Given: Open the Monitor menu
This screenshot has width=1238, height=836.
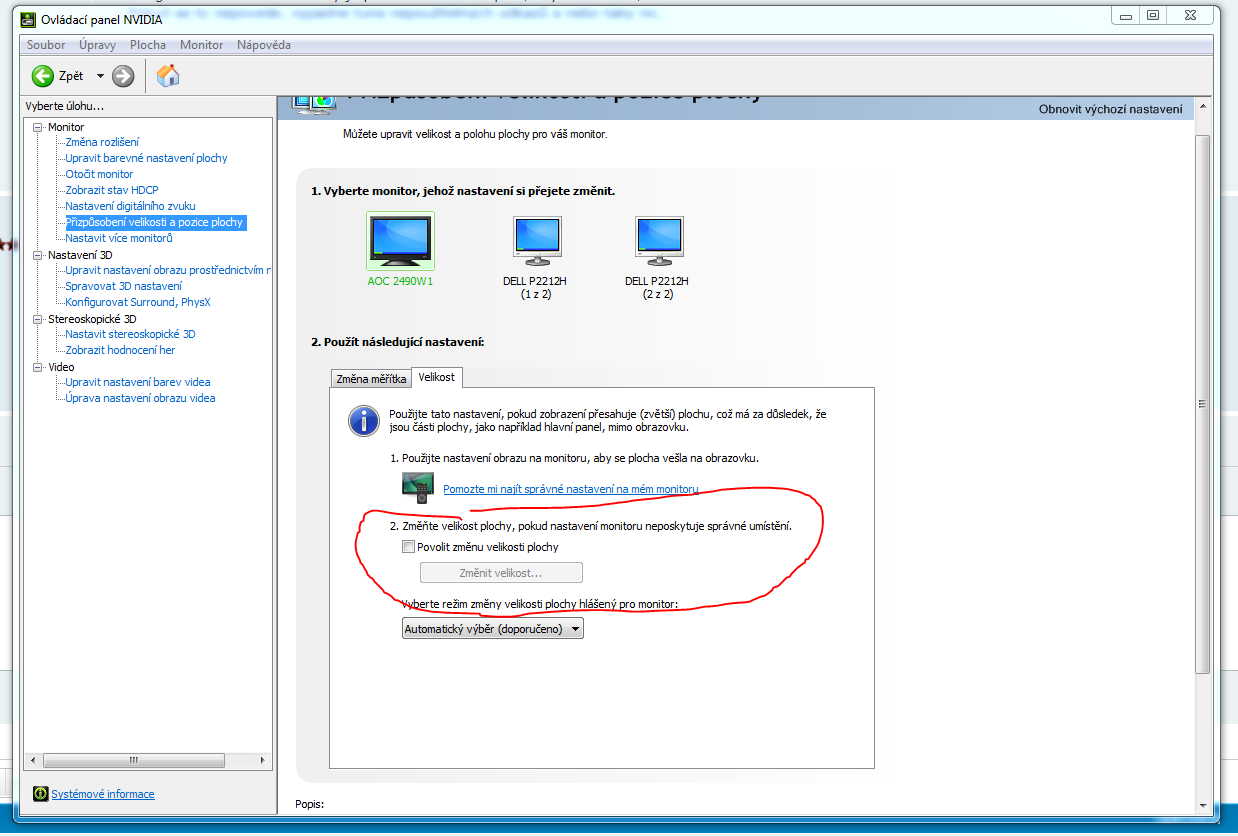Looking at the screenshot, I should coord(202,45).
